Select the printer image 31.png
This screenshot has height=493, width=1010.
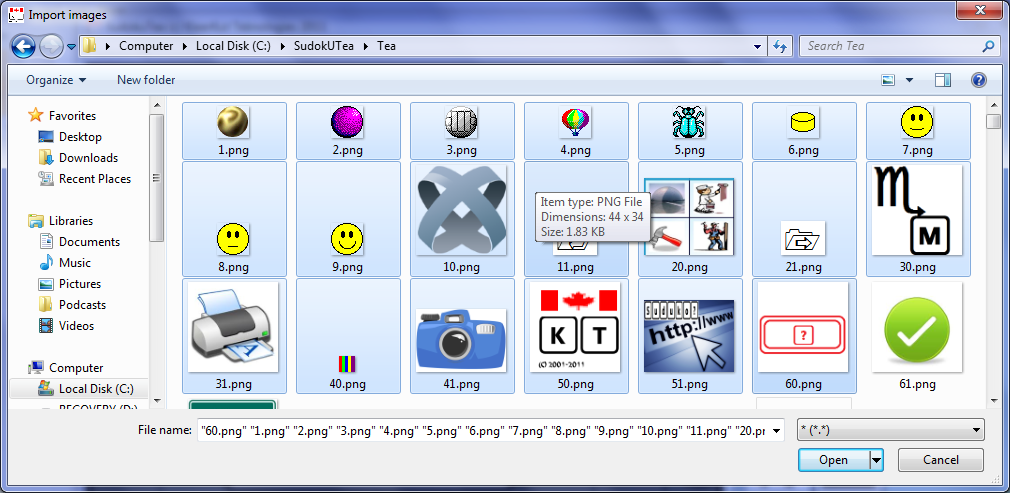[x=233, y=330]
